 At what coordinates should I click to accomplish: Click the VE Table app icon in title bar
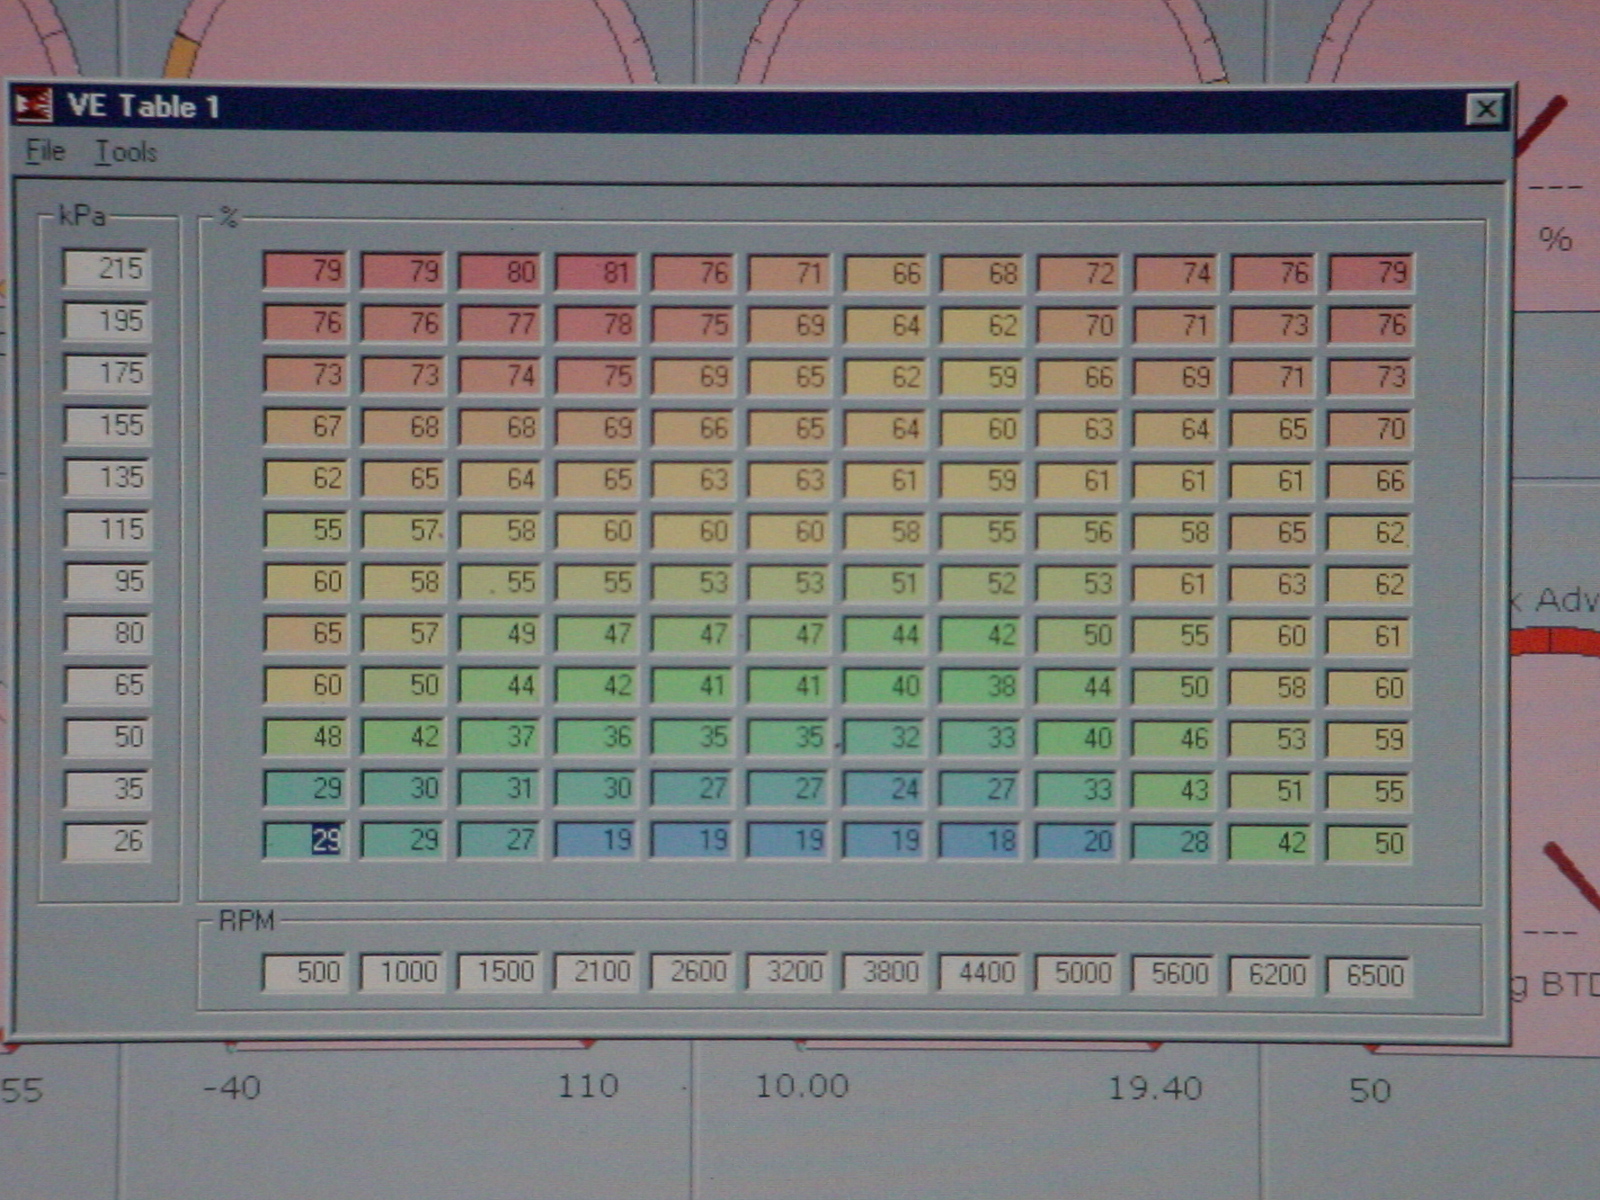click(x=33, y=106)
